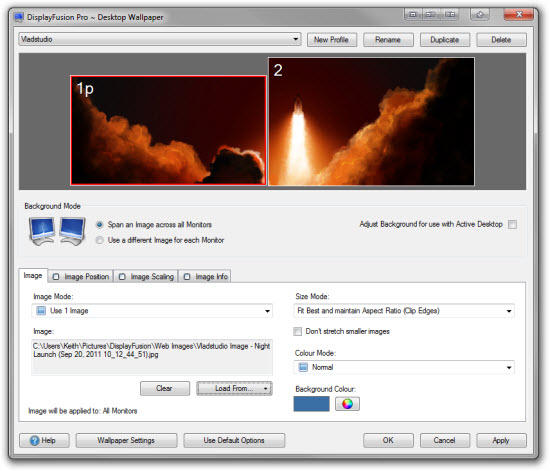Open the colour picker wheel icon
The width and height of the screenshot is (550, 471).
pos(347,404)
